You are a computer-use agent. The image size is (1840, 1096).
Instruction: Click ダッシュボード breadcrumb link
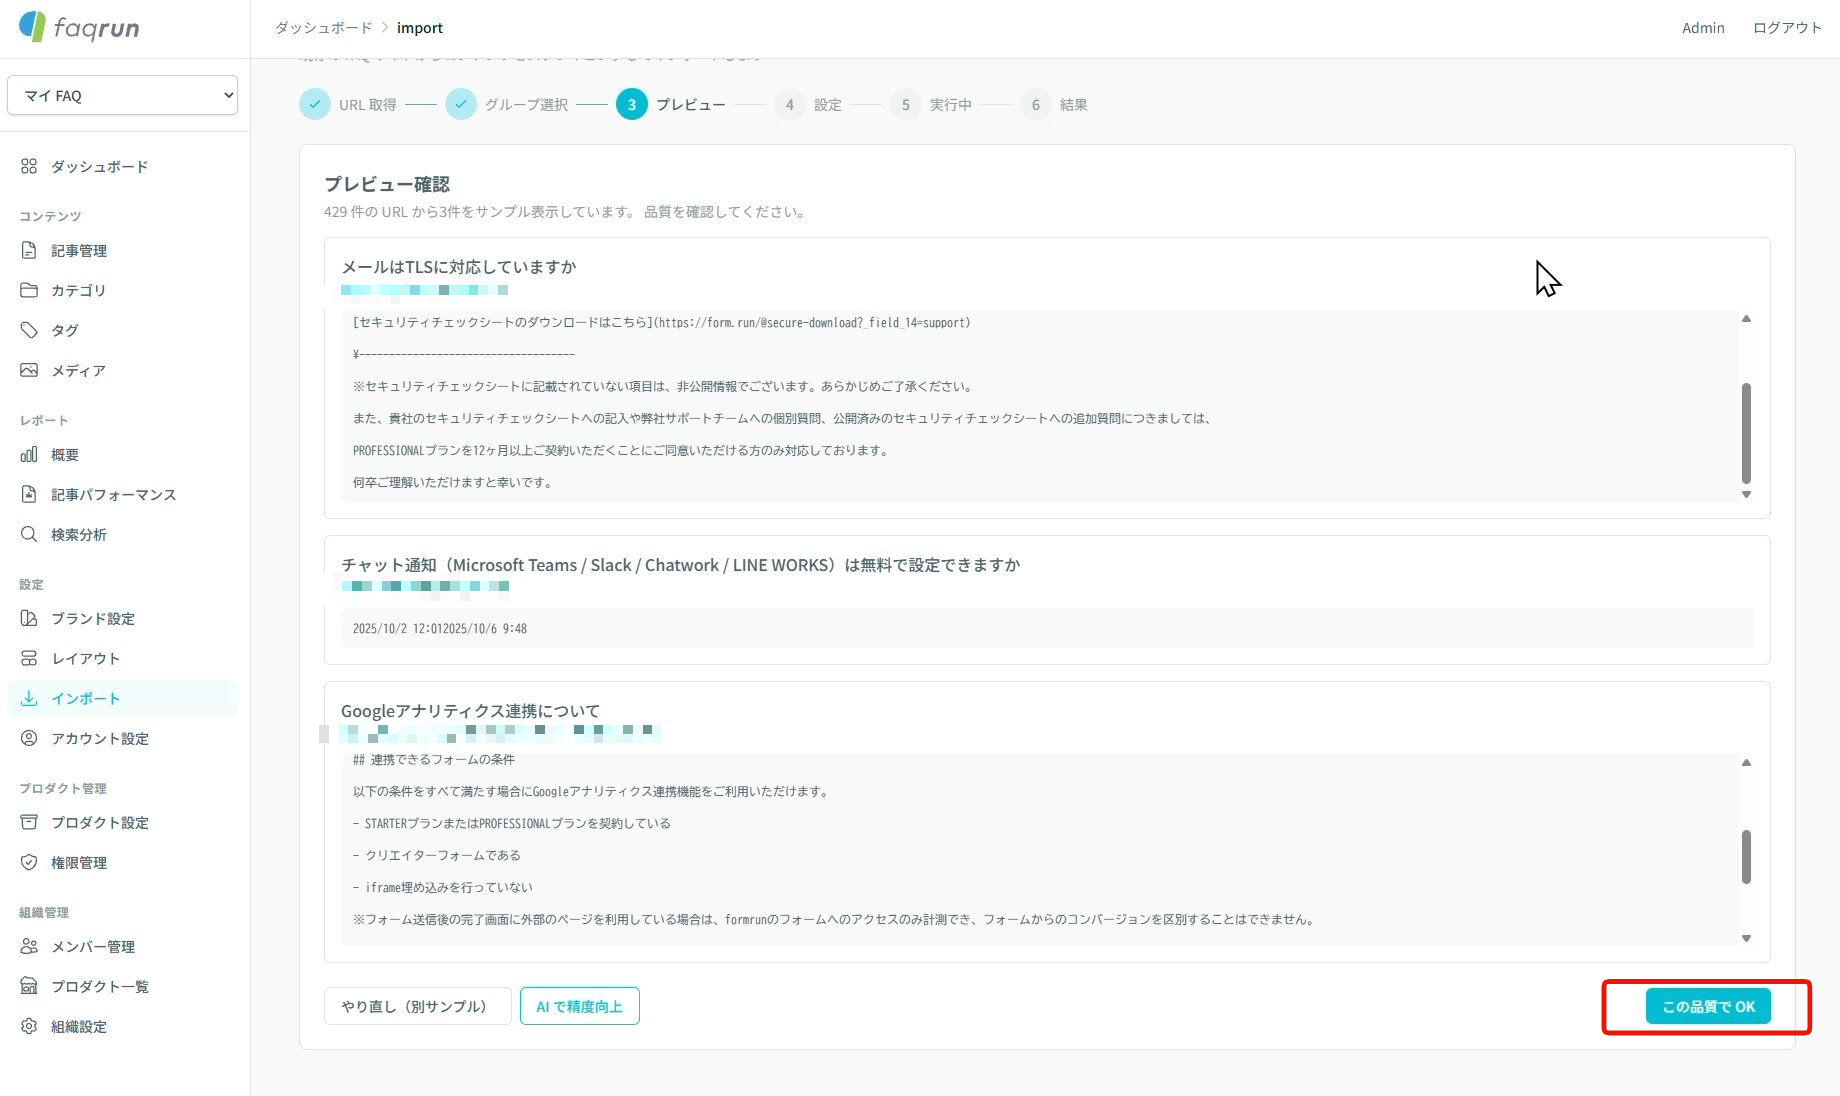tap(323, 28)
